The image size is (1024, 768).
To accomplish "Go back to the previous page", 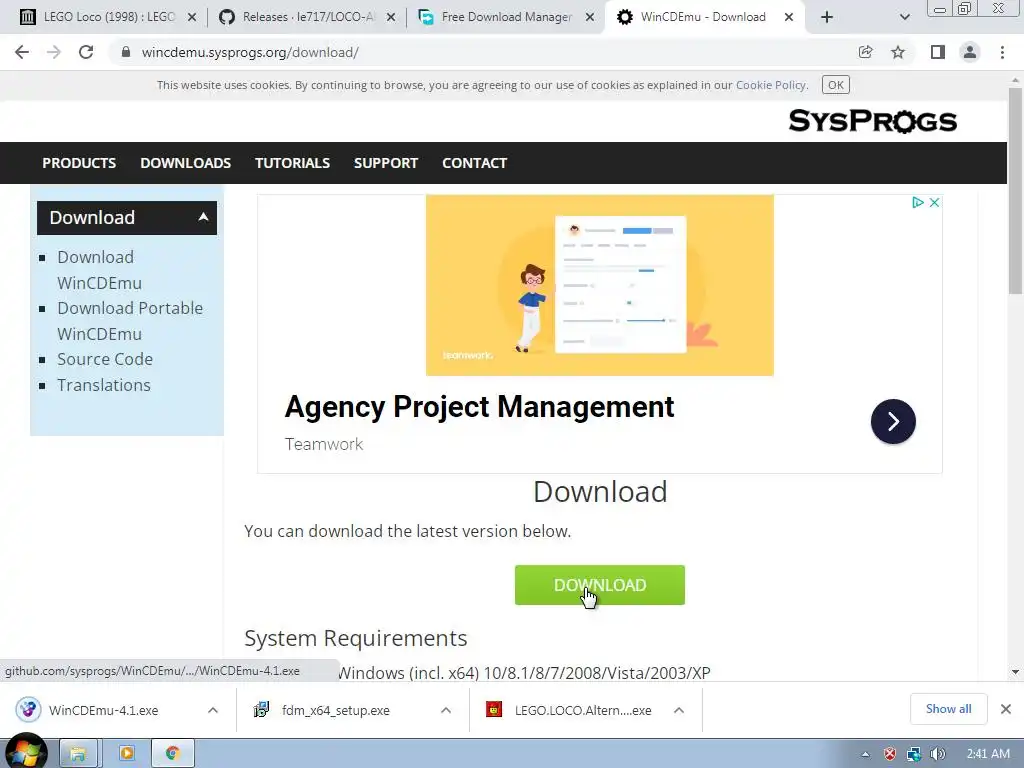I will click(22, 52).
